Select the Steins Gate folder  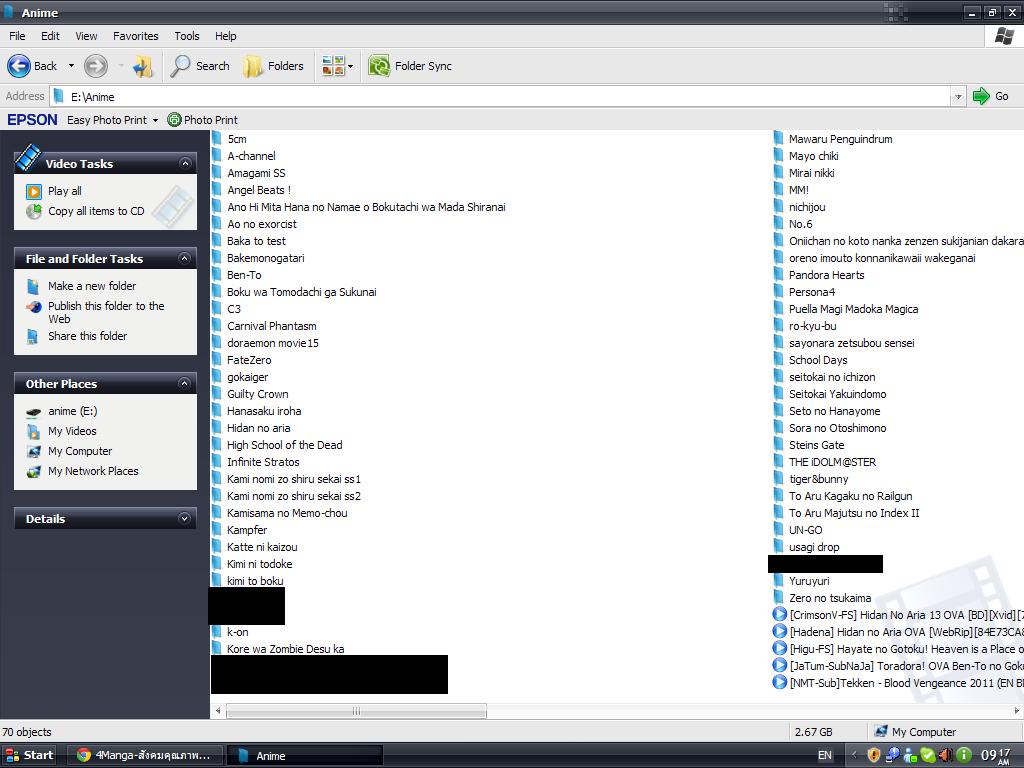point(809,445)
